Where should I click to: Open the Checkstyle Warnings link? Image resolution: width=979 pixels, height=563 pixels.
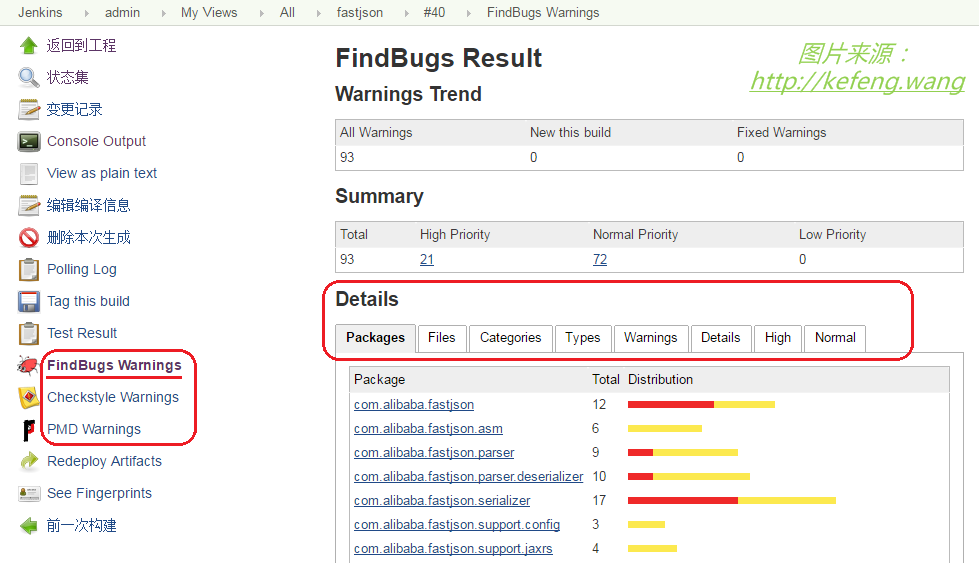coord(112,397)
